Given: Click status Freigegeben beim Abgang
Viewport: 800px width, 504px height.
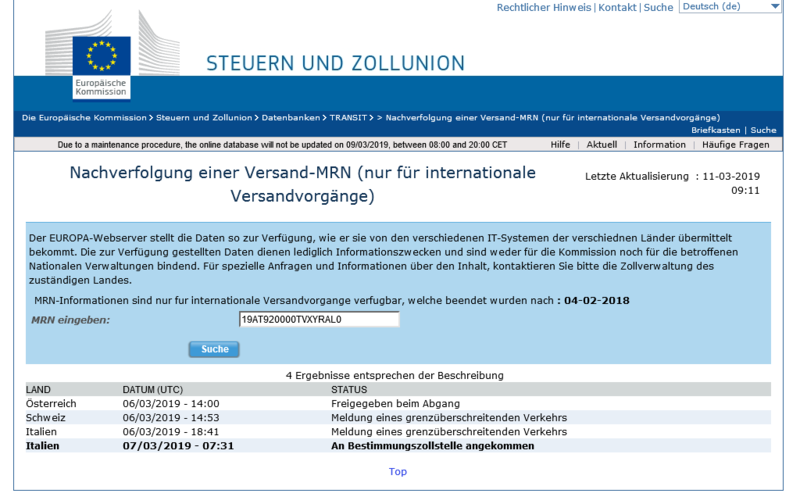Looking at the screenshot, I should 395,404.
